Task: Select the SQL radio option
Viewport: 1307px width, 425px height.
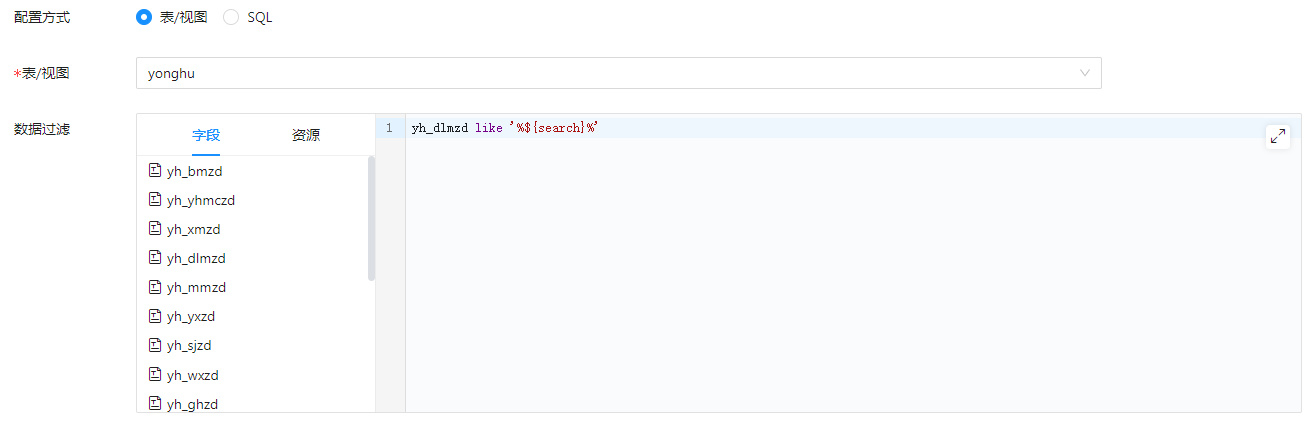Action: tap(231, 18)
